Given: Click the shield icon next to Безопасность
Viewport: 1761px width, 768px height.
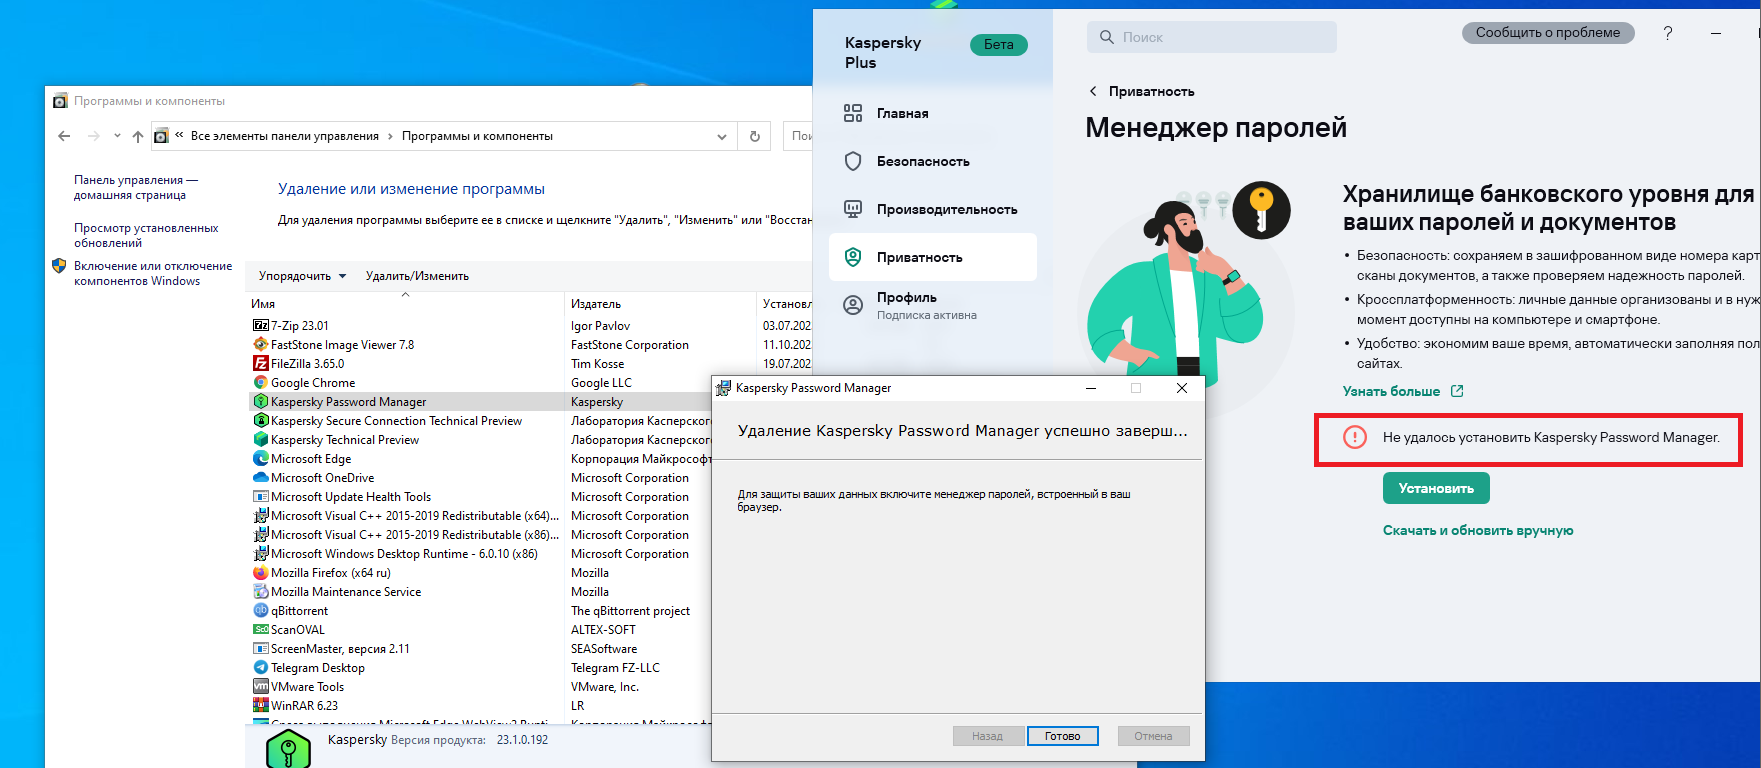Looking at the screenshot, I should pyautogui.click(x=853, y=161).
